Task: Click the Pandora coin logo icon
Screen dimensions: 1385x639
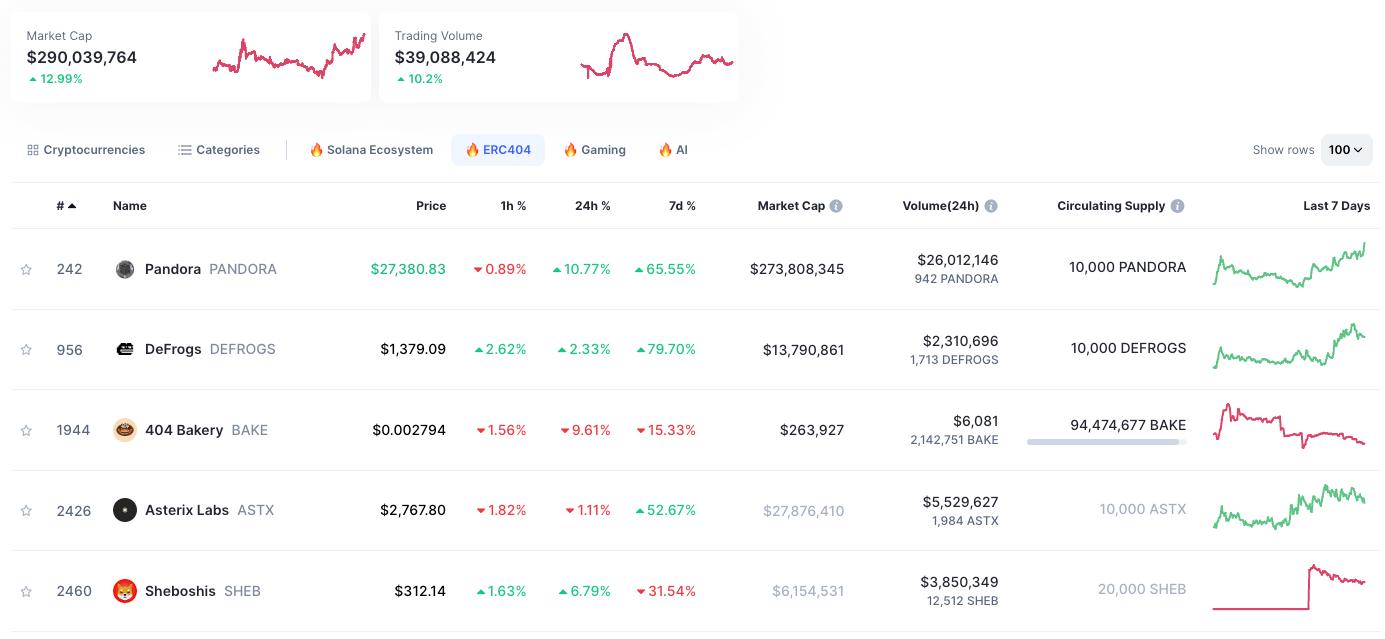Action: pyautogui.click(x=125, y=269)
